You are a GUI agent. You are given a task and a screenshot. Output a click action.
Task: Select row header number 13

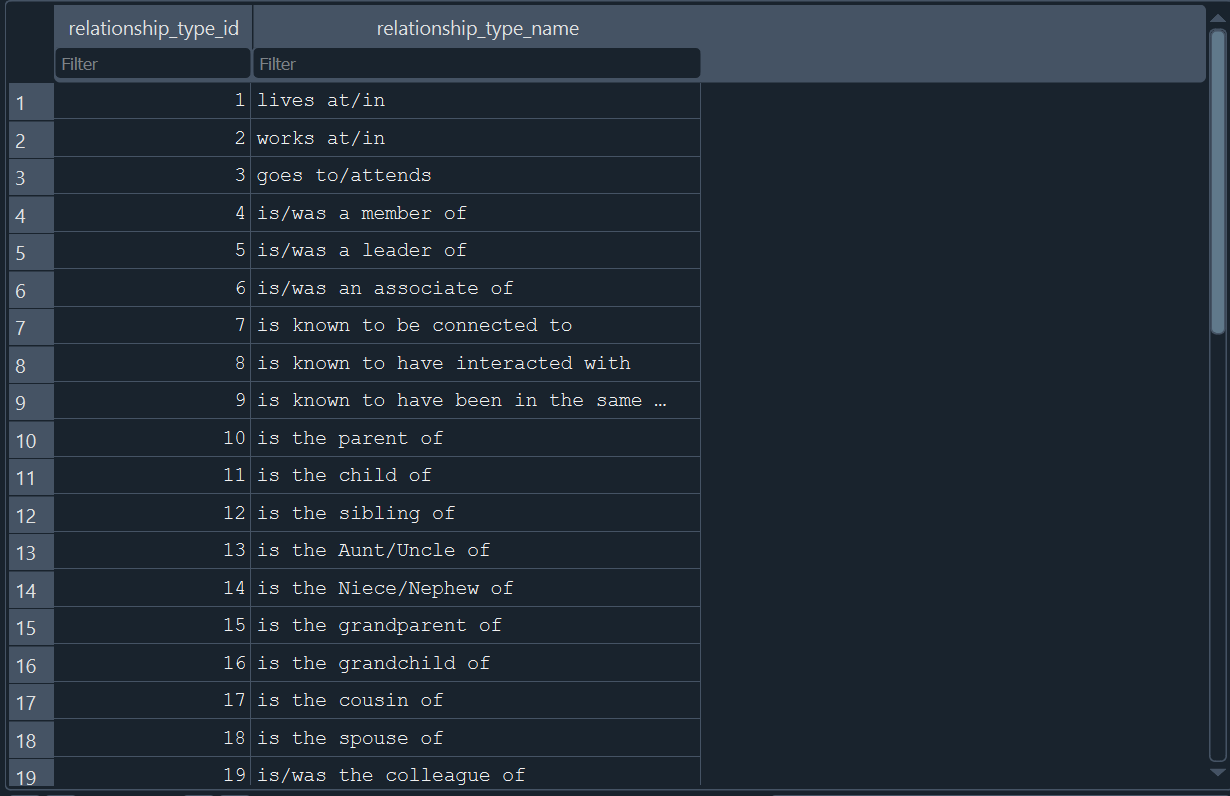pos(31,551)
